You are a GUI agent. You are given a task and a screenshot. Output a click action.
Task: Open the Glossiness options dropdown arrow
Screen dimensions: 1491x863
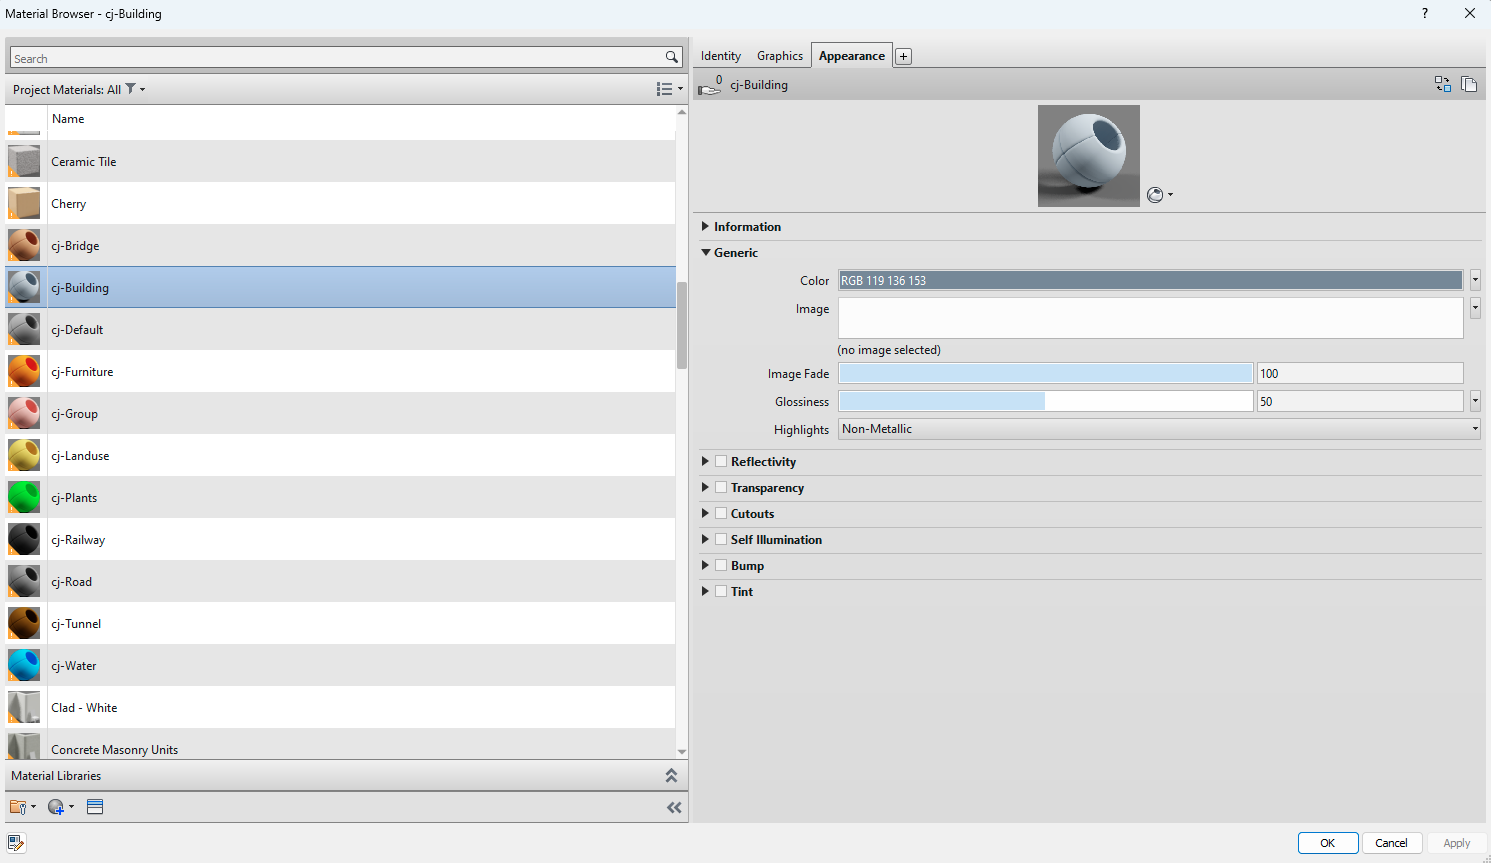1475,401
